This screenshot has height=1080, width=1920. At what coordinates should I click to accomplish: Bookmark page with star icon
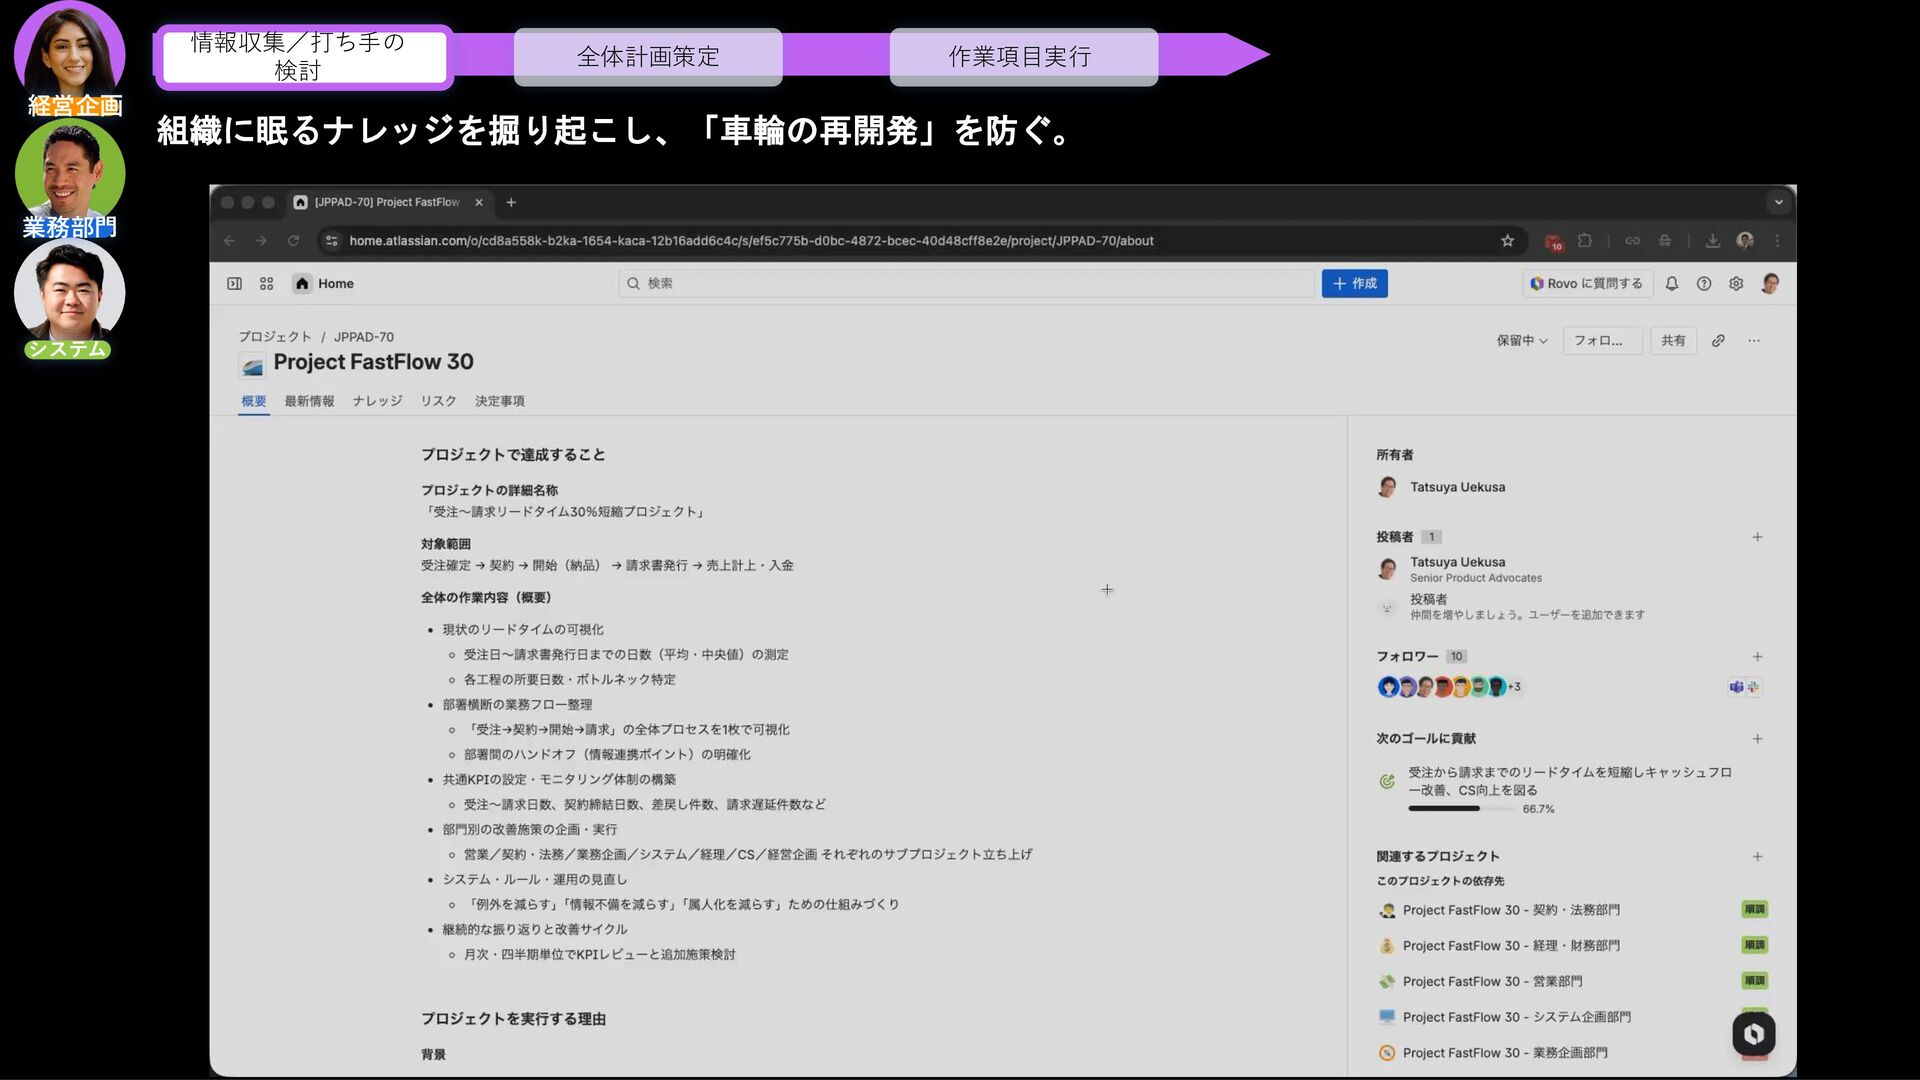(1507, 241)
